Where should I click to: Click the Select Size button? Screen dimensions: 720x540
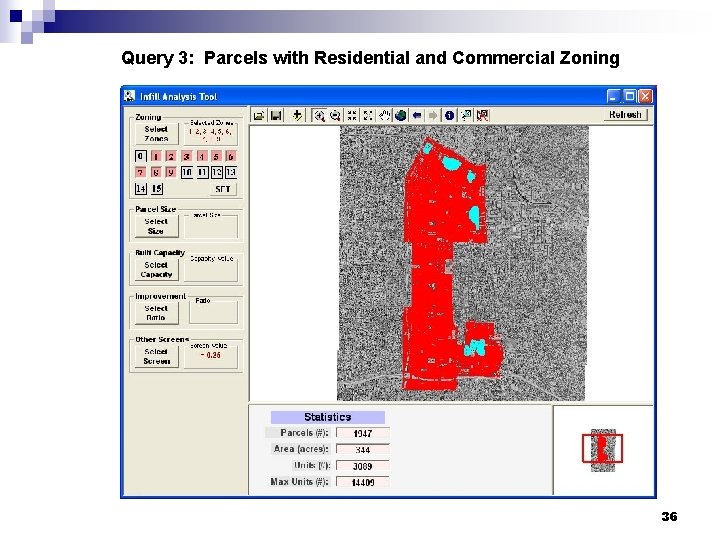coord(156,226)
